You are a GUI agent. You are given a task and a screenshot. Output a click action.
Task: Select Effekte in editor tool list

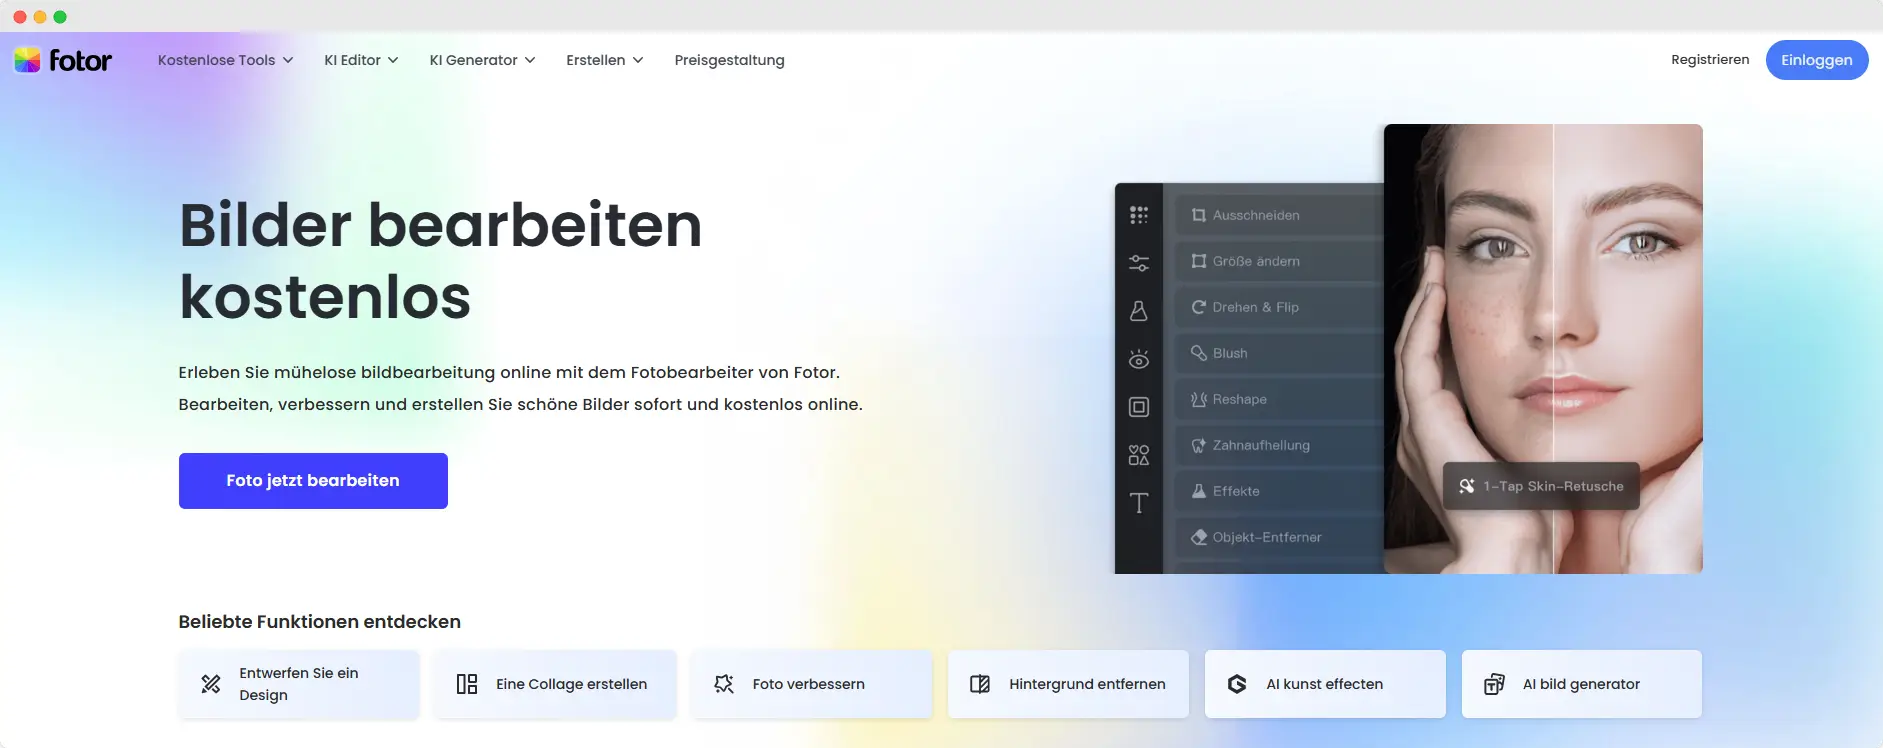click(1280, 491)
